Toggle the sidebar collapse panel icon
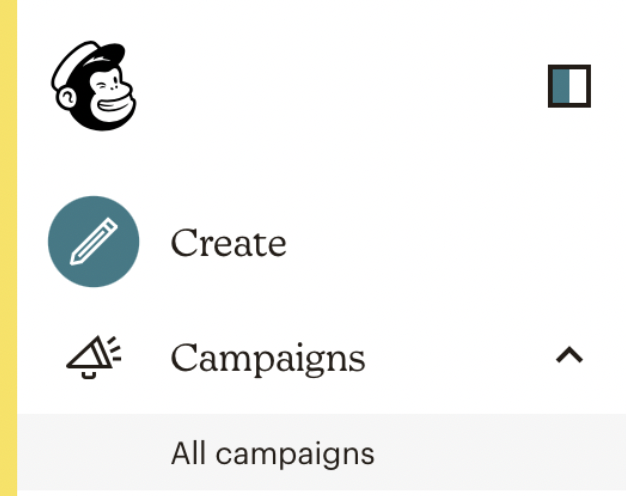Screen dimensions: 626x496 [x=569, y=86]
